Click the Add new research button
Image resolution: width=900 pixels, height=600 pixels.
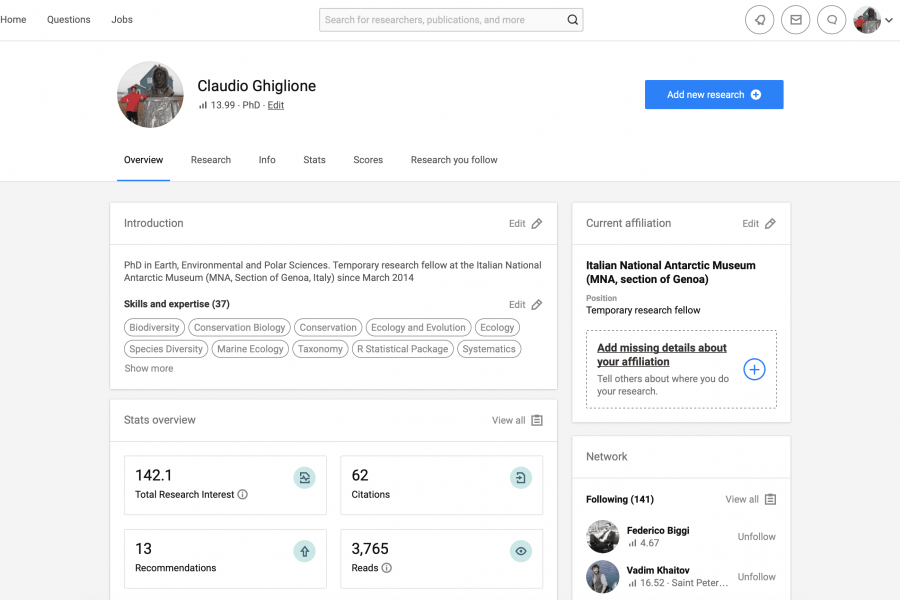[x=714, y=95]
